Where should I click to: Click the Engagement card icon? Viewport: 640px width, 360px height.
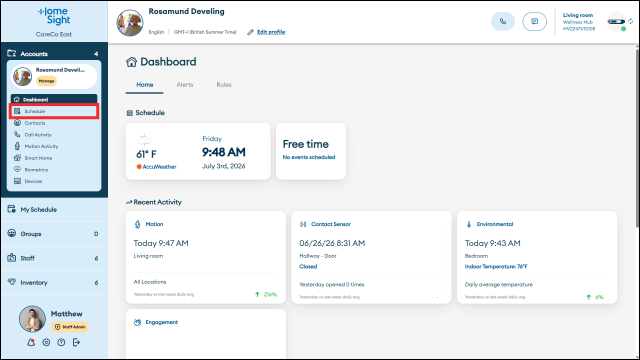pos(138,322)
